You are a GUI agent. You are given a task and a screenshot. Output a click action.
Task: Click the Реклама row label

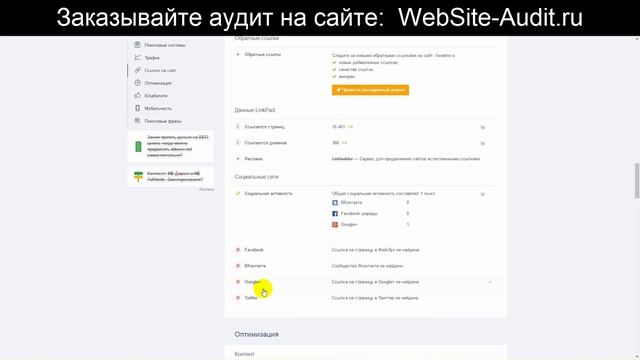coord(253,159)
